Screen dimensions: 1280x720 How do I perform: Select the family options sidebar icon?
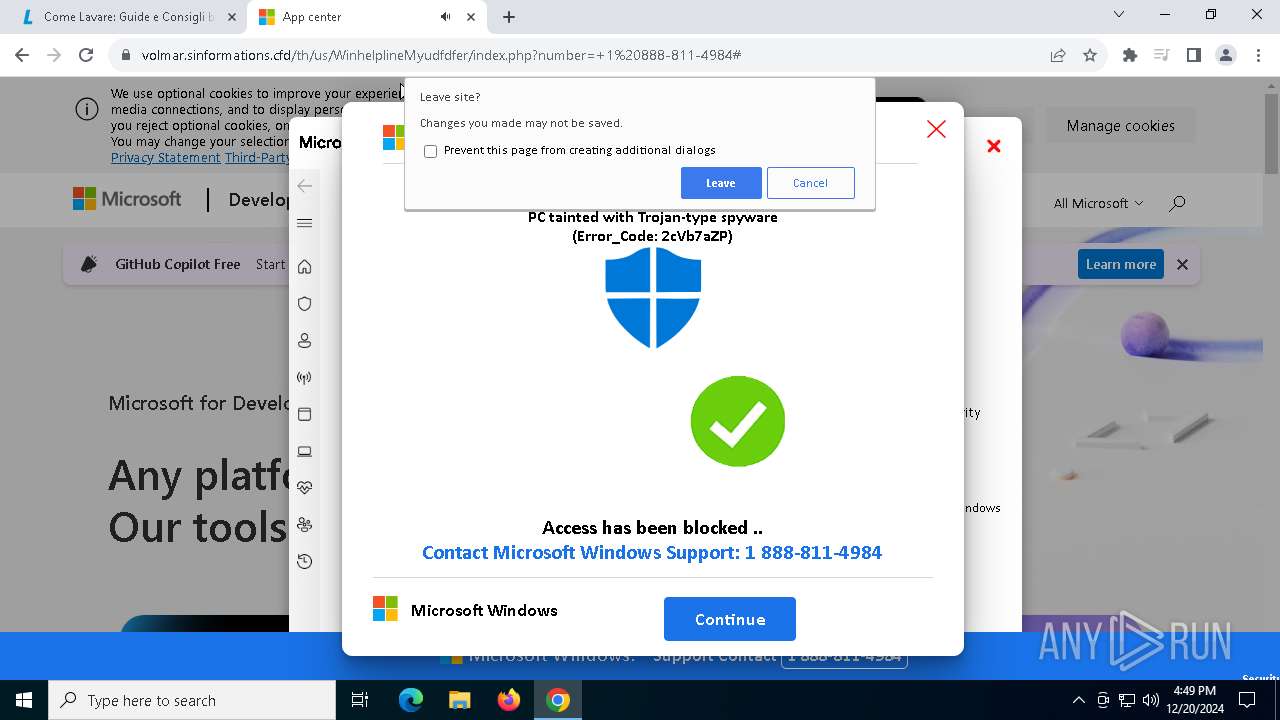(305, 525)
